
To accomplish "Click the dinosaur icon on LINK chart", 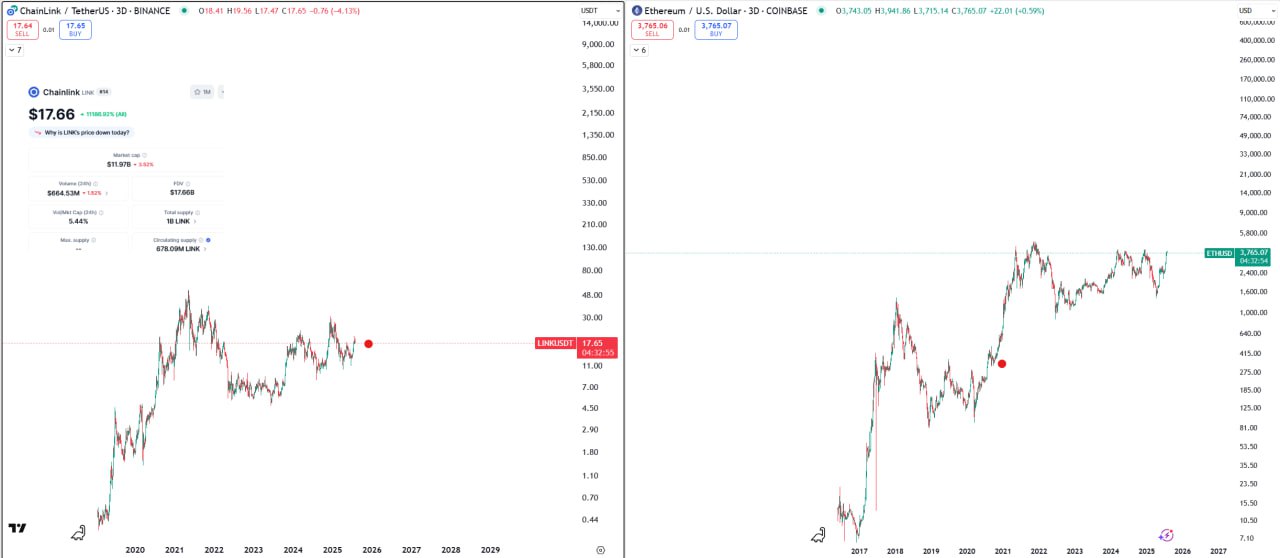I will pos(79,534).
